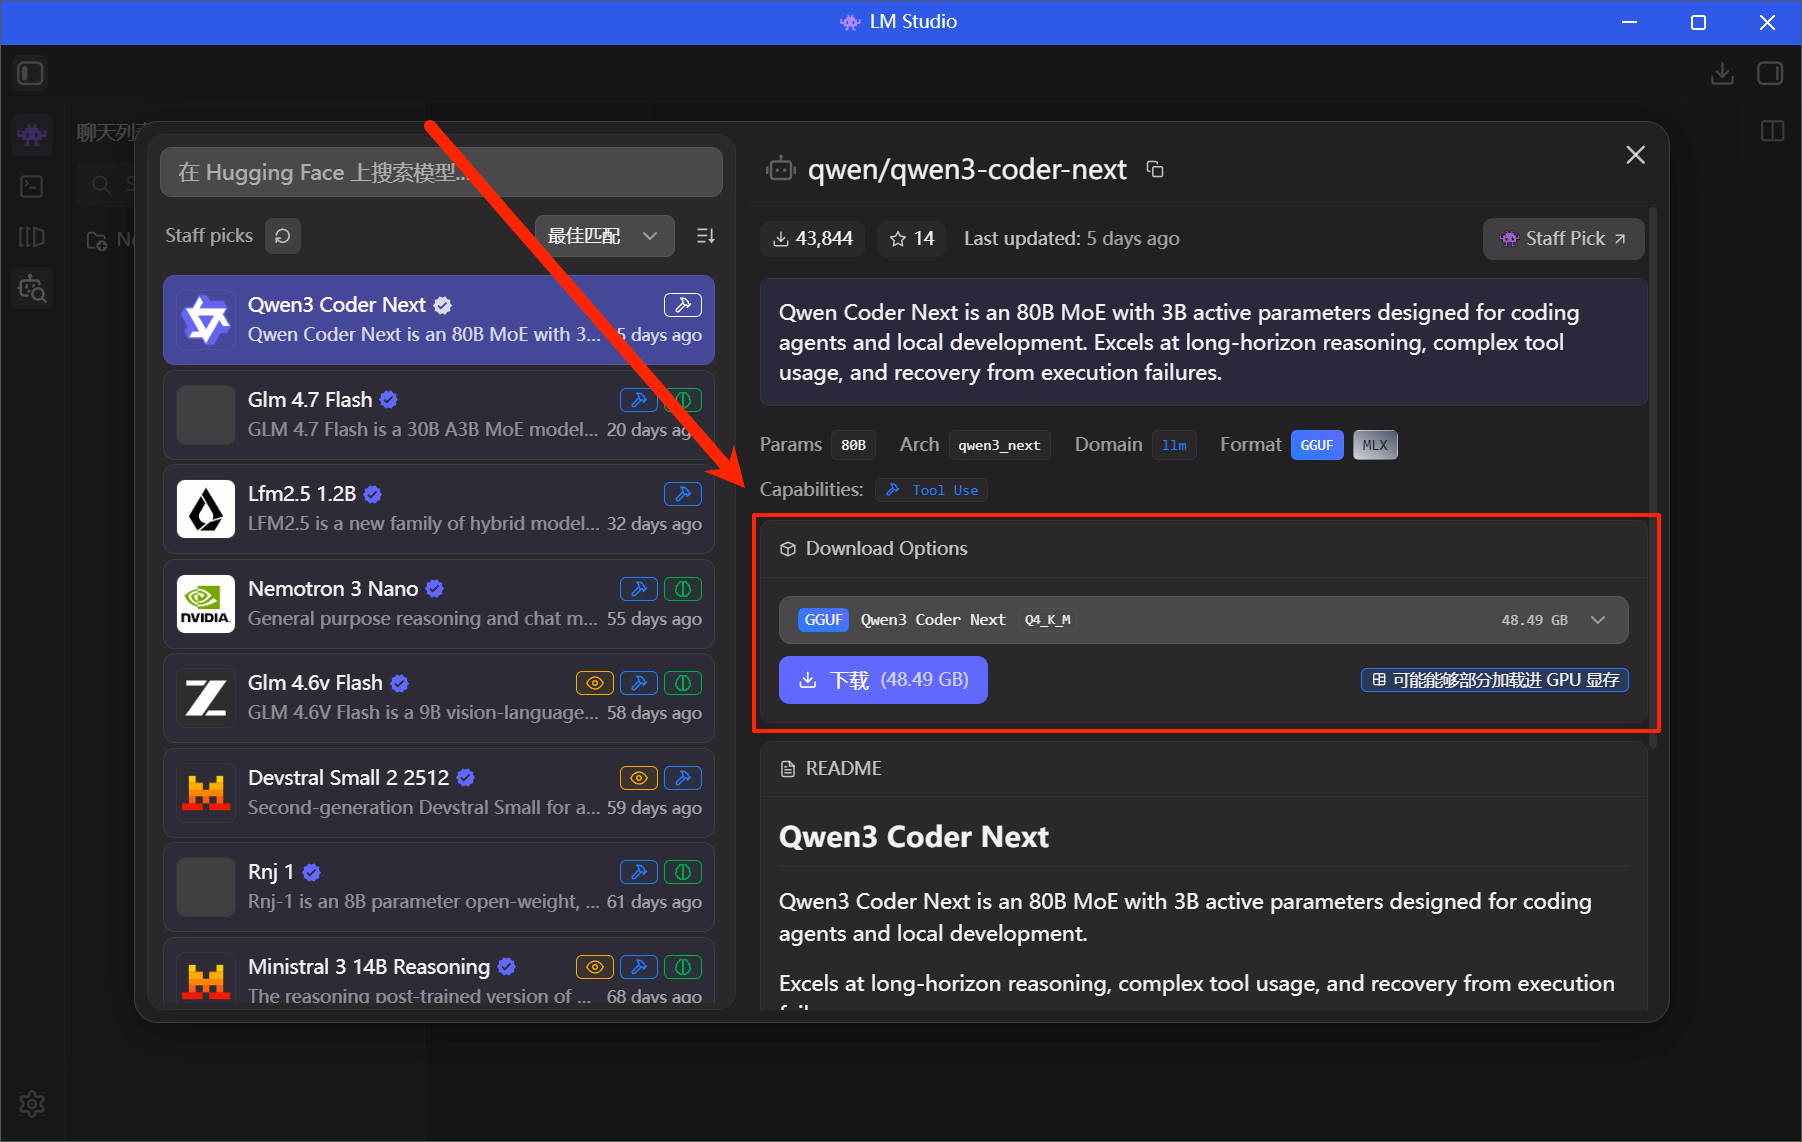This screenshot has width=1802, height=1142.
Task: Click reasoning badge on Glm 4.6v Flash
Action: point(683,683)
